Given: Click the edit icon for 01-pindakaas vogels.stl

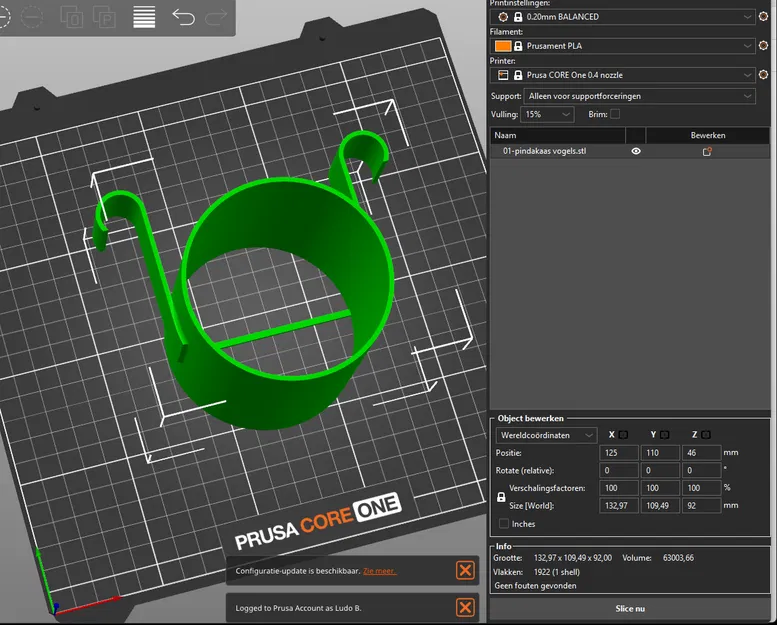Looking at the screenshot, I should click(707, 152).
